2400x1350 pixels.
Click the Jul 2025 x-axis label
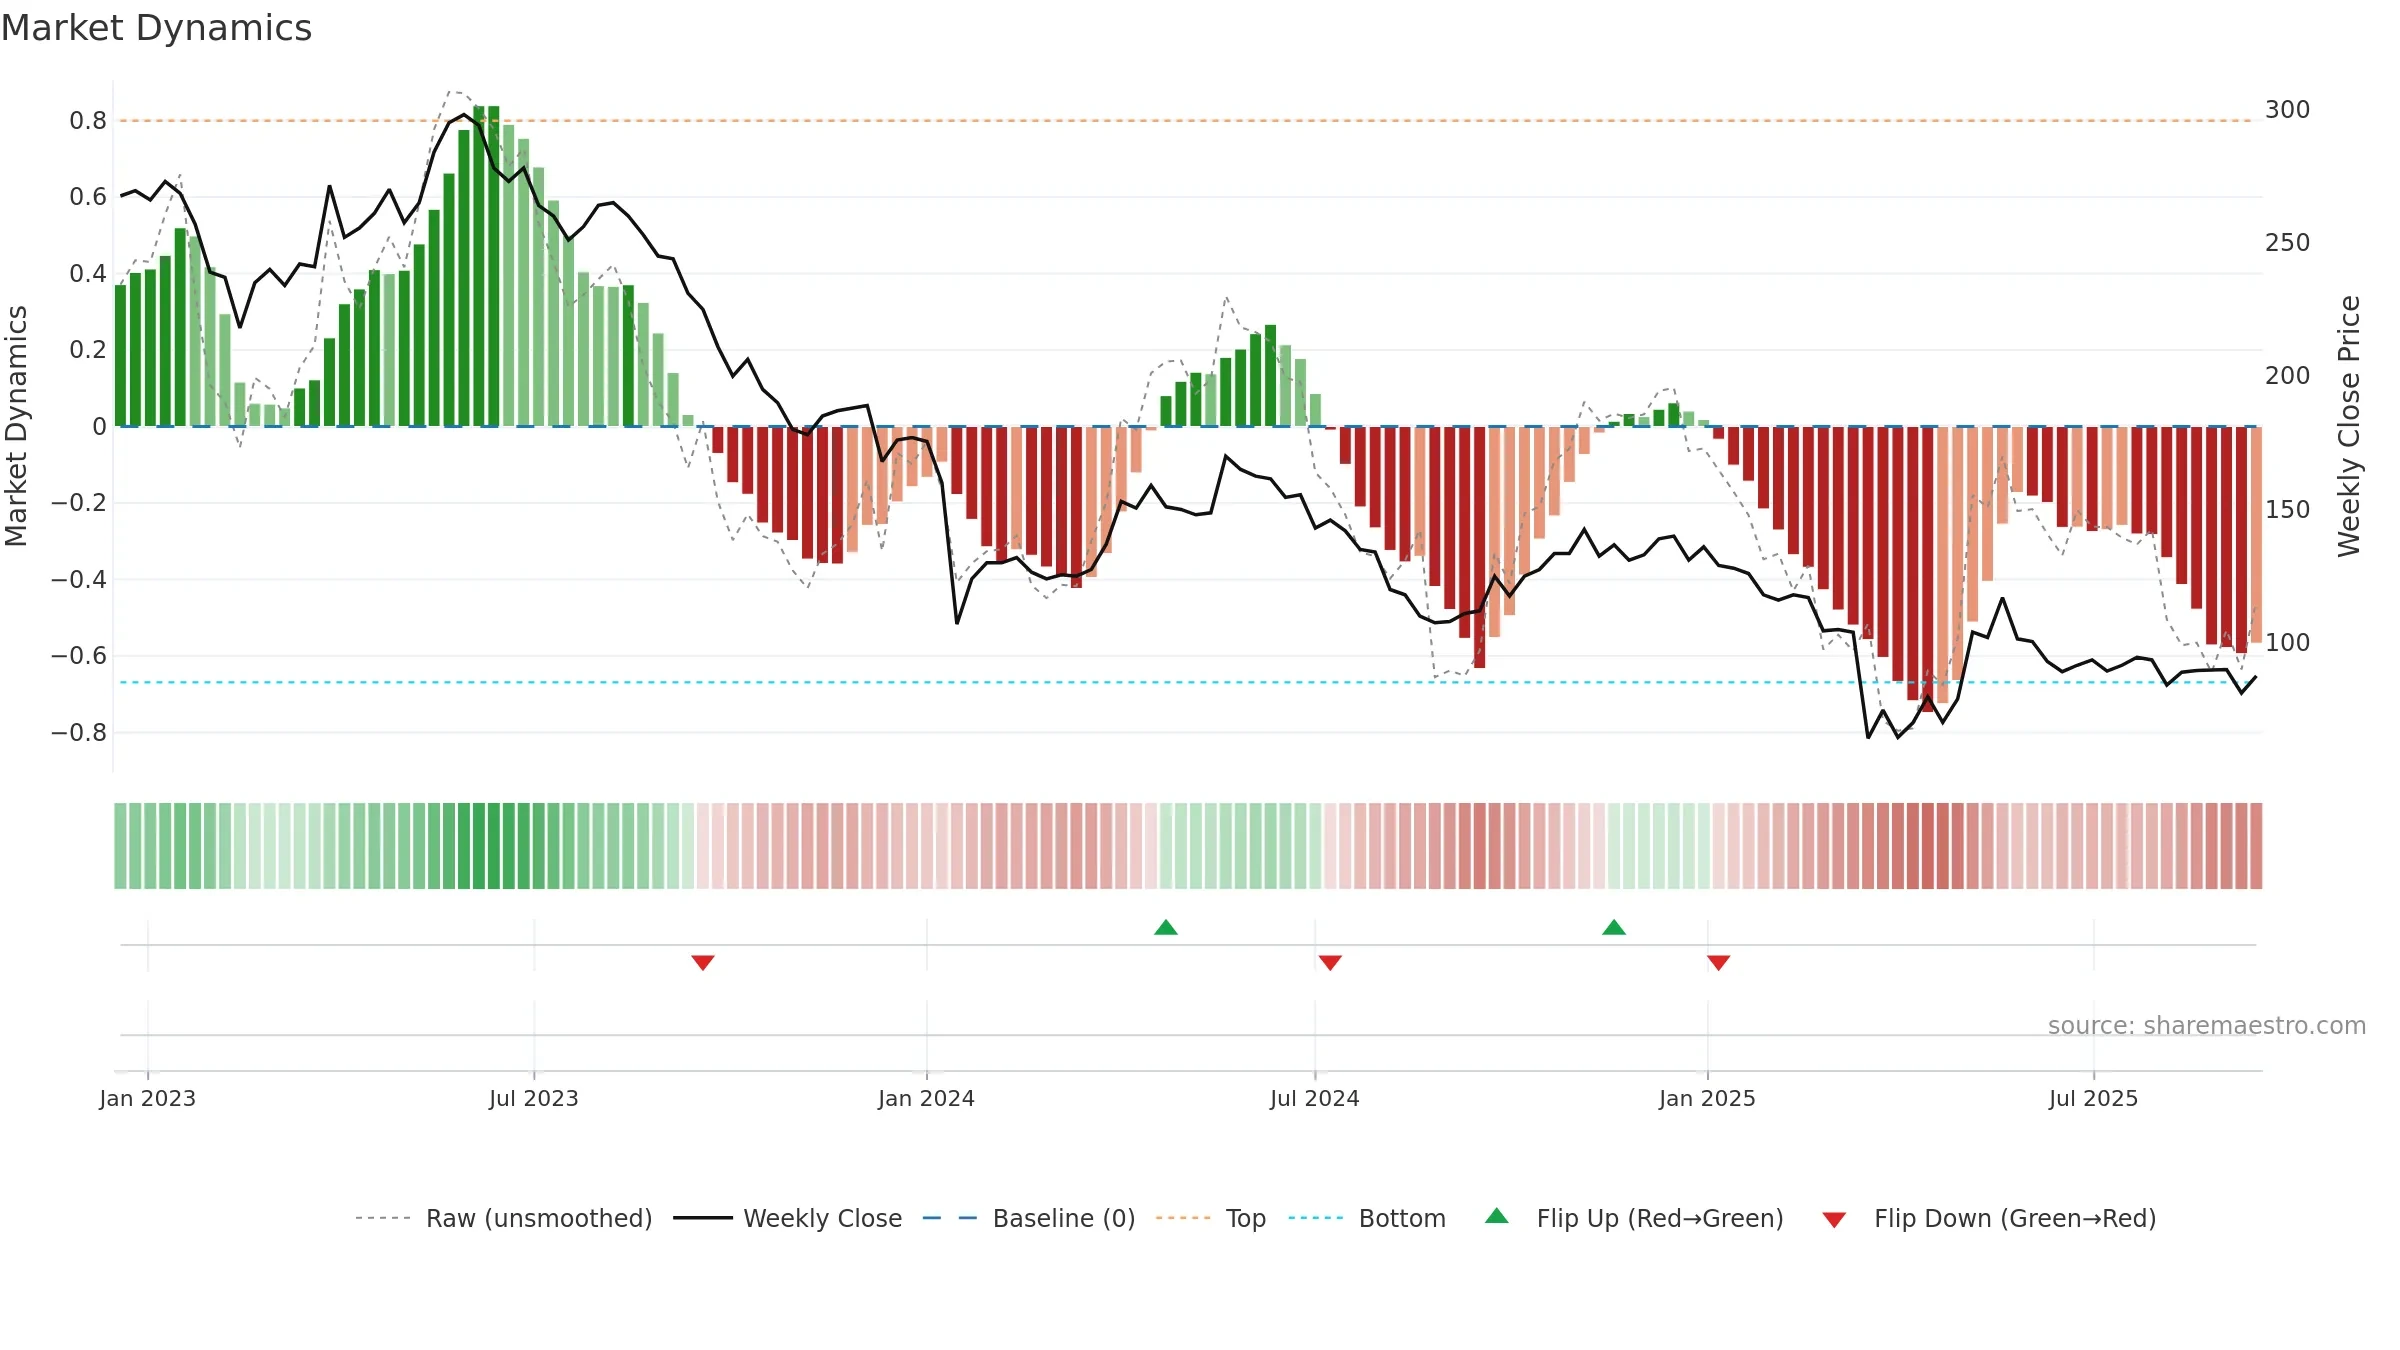click(2094, 1098)
